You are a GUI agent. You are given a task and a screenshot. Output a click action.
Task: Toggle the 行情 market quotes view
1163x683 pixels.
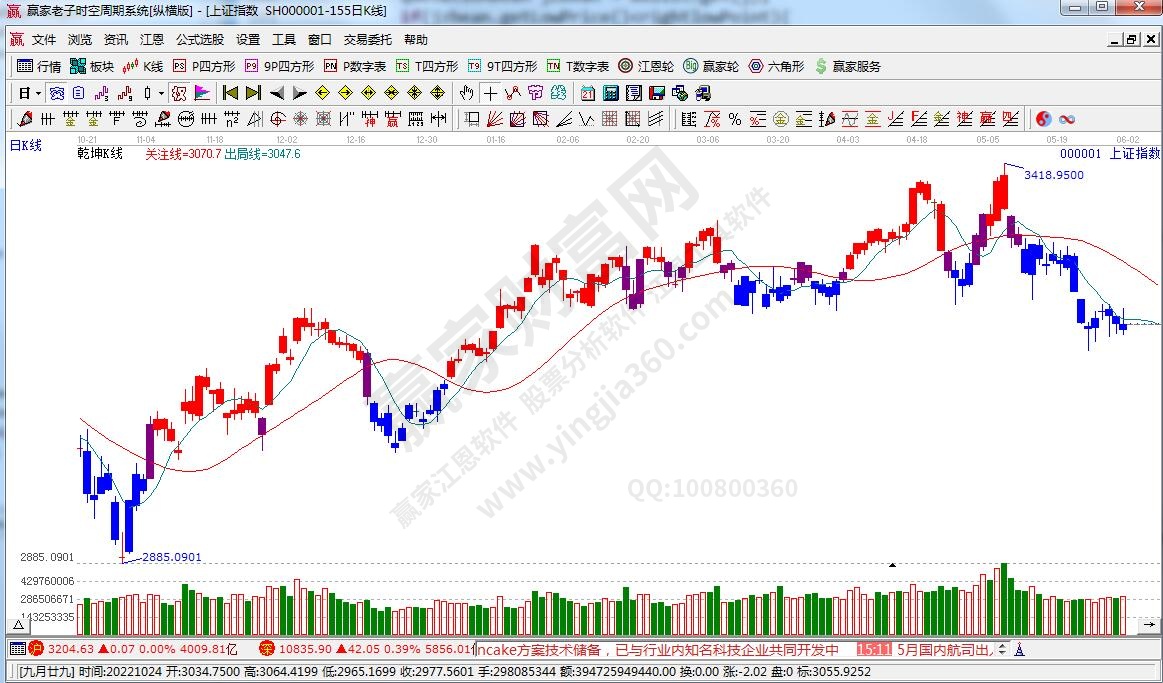tap(39, 66)
